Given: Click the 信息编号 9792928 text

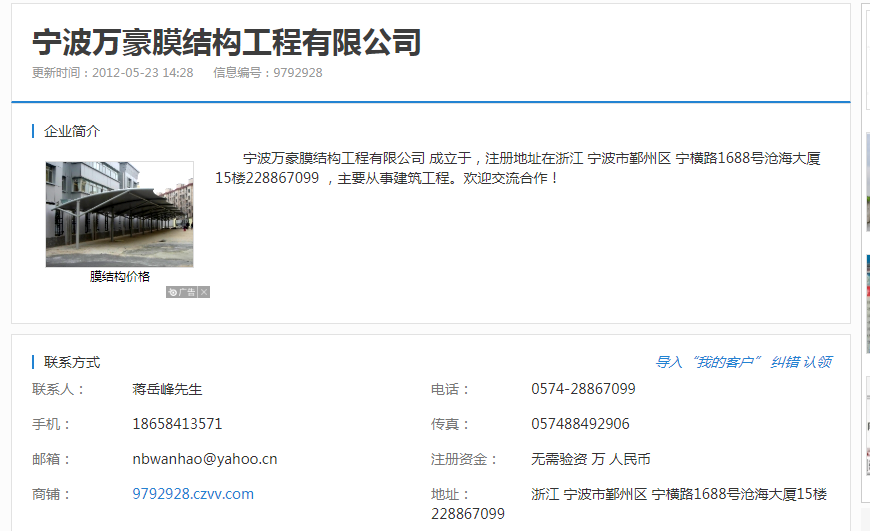Looking at the screenshot, I should pos(267,73).
